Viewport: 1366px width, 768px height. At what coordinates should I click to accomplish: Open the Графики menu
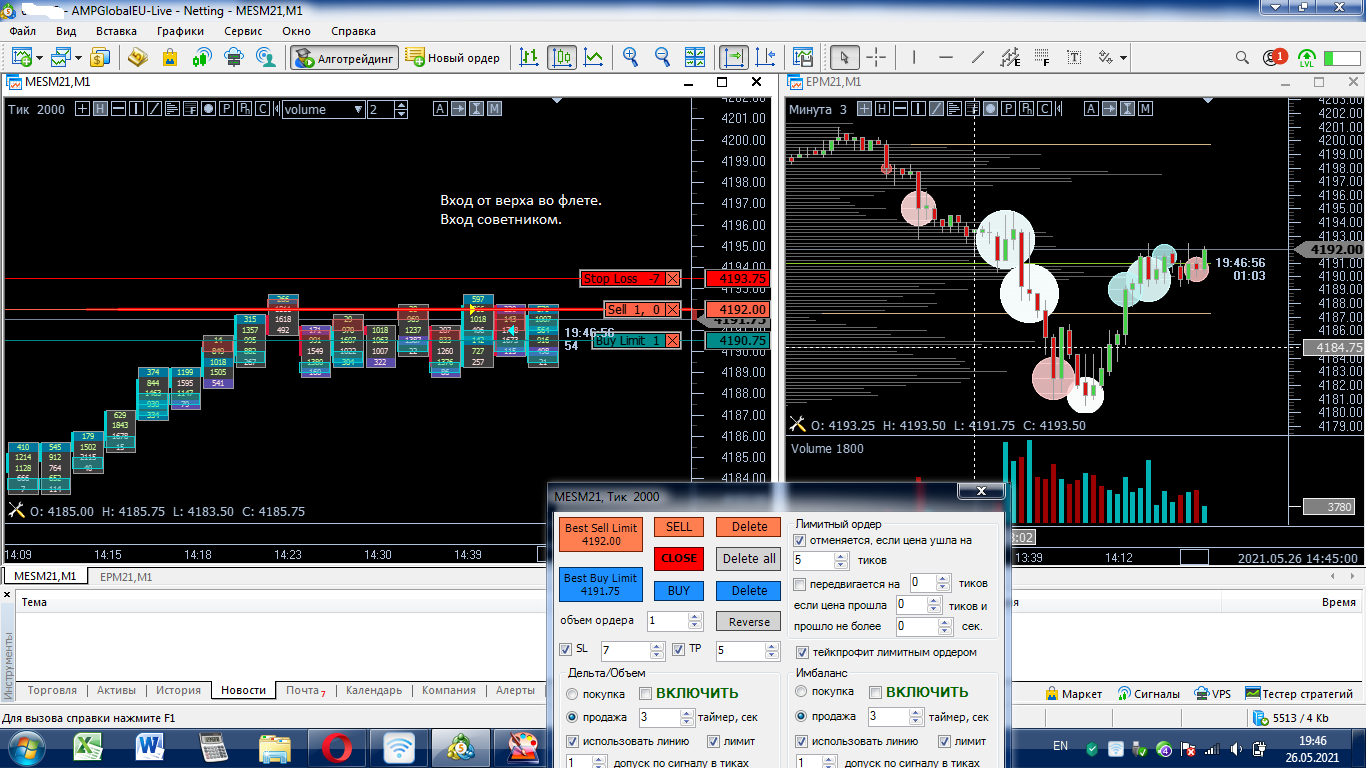(x=180, y=31)
